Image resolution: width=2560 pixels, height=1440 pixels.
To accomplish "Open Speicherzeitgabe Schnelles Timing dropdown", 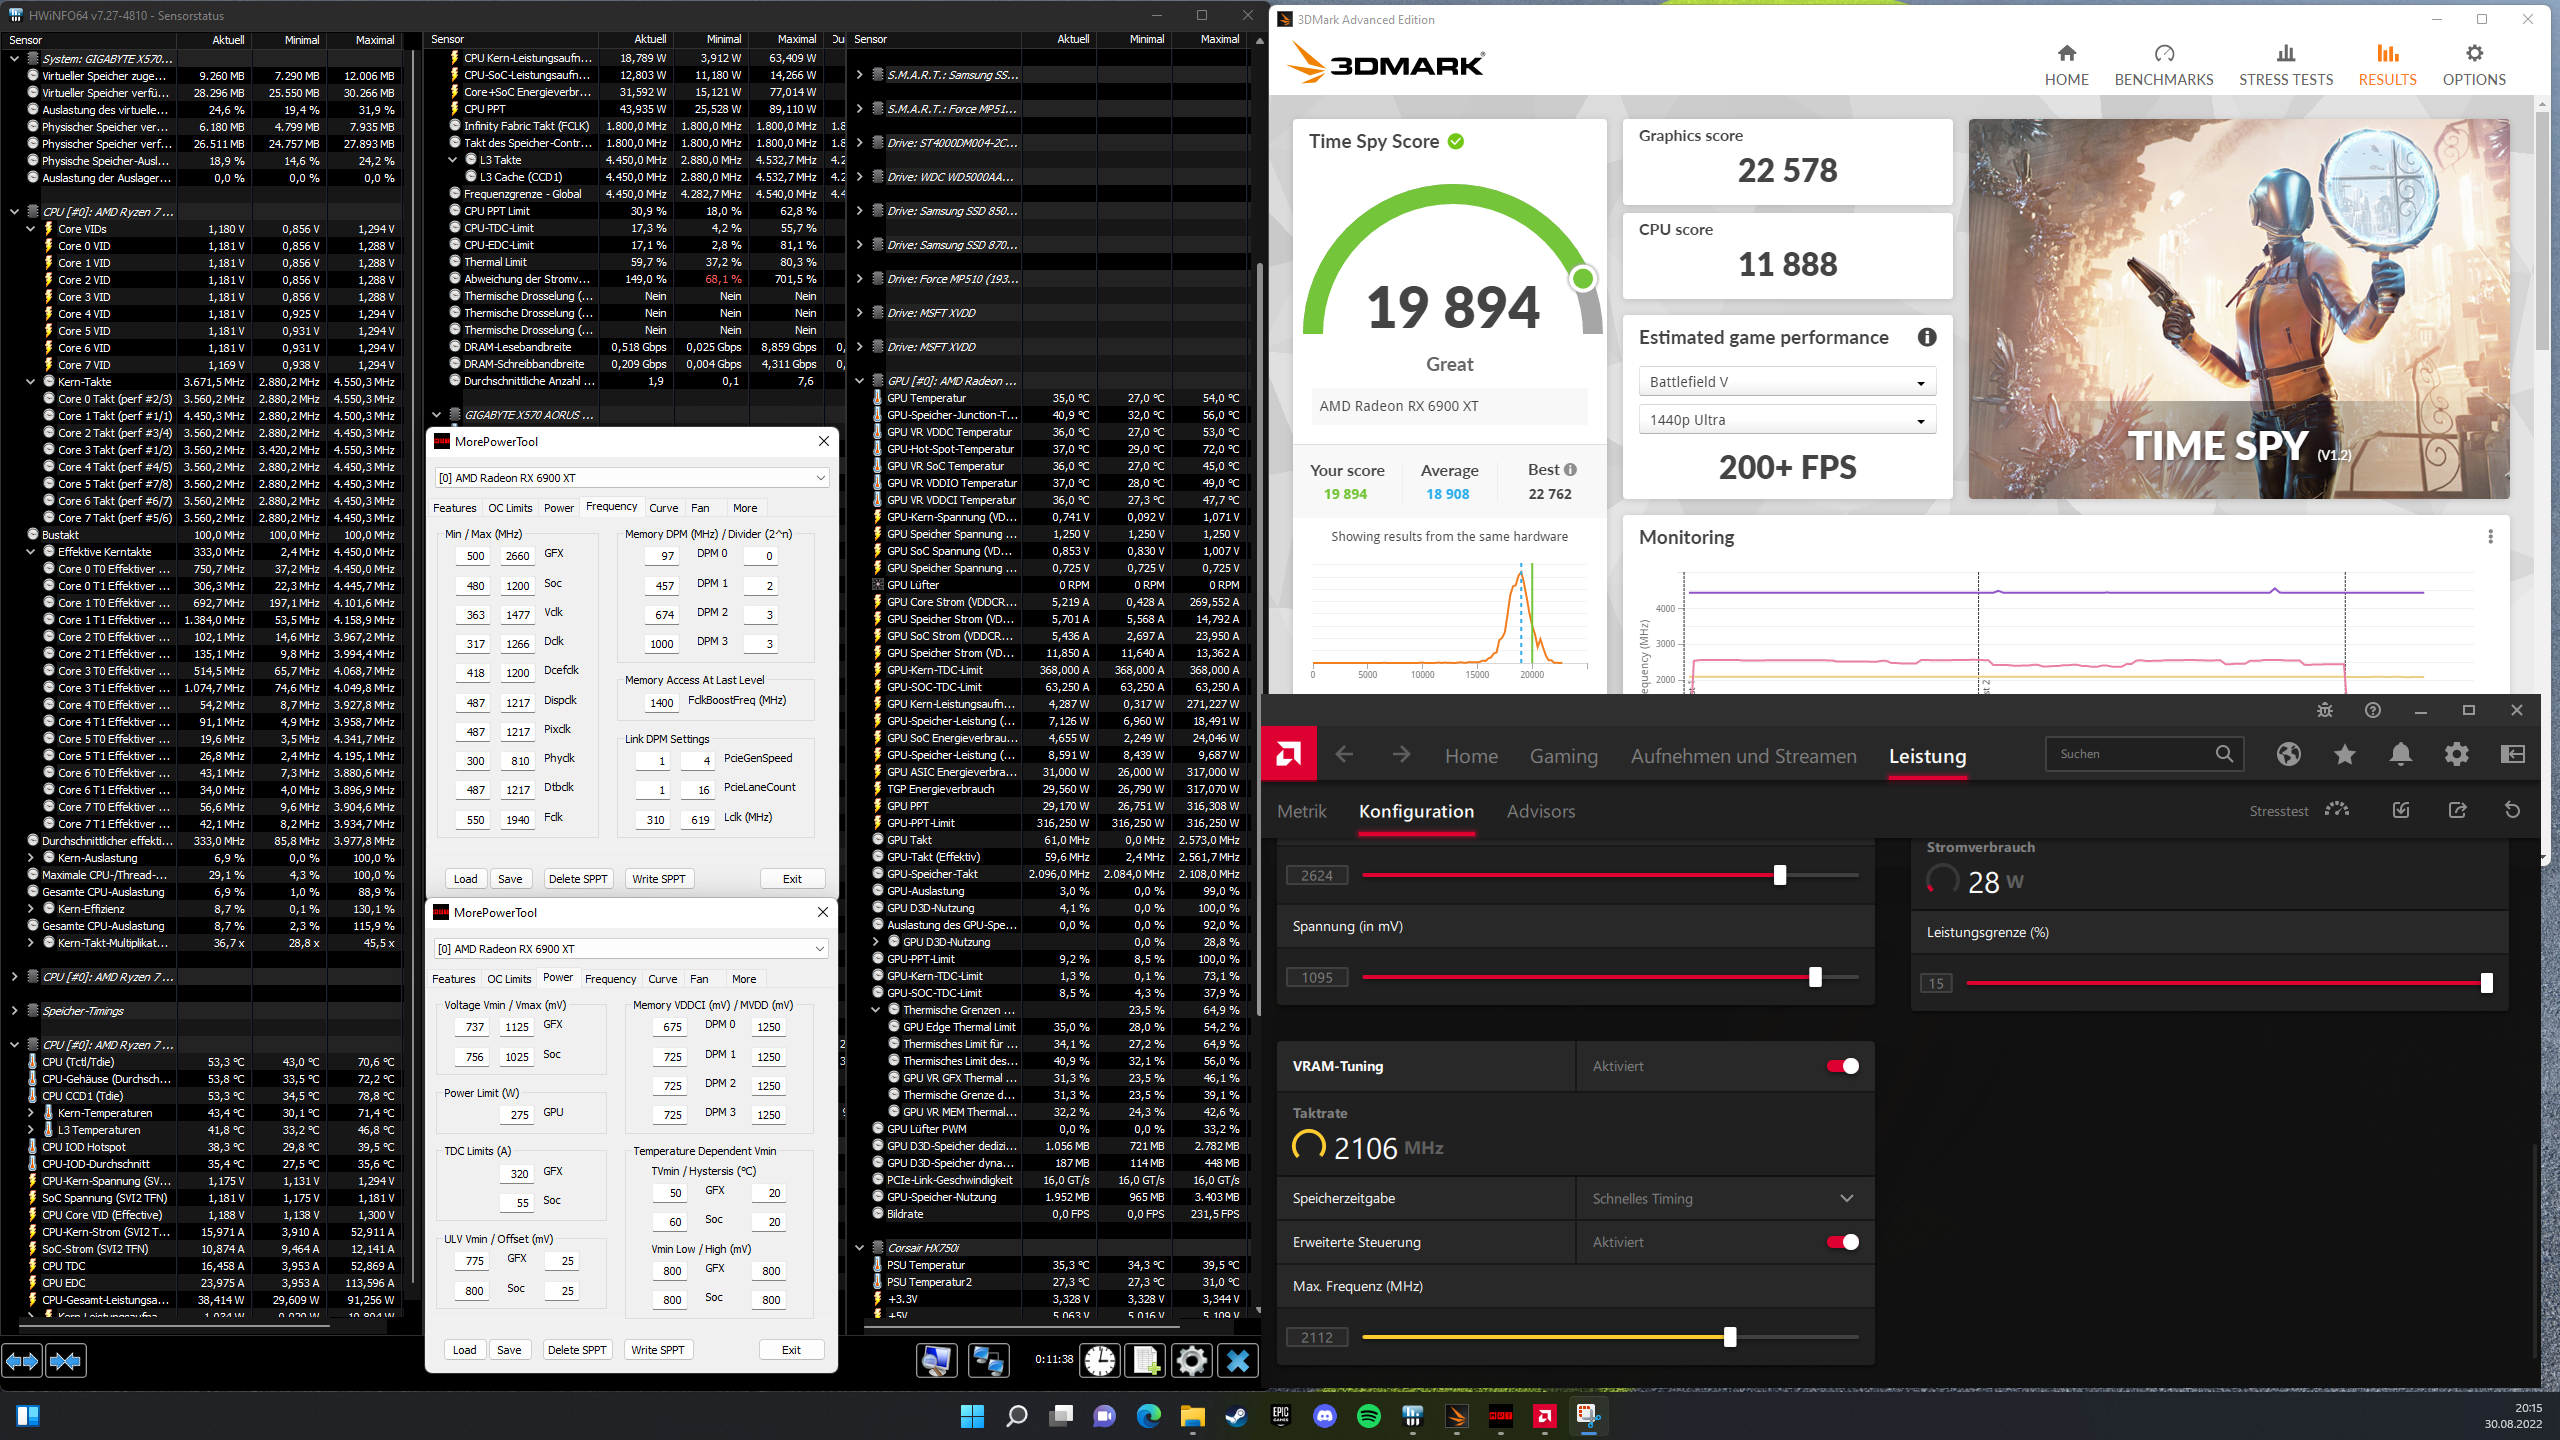I will [x=1722, y=1198].
